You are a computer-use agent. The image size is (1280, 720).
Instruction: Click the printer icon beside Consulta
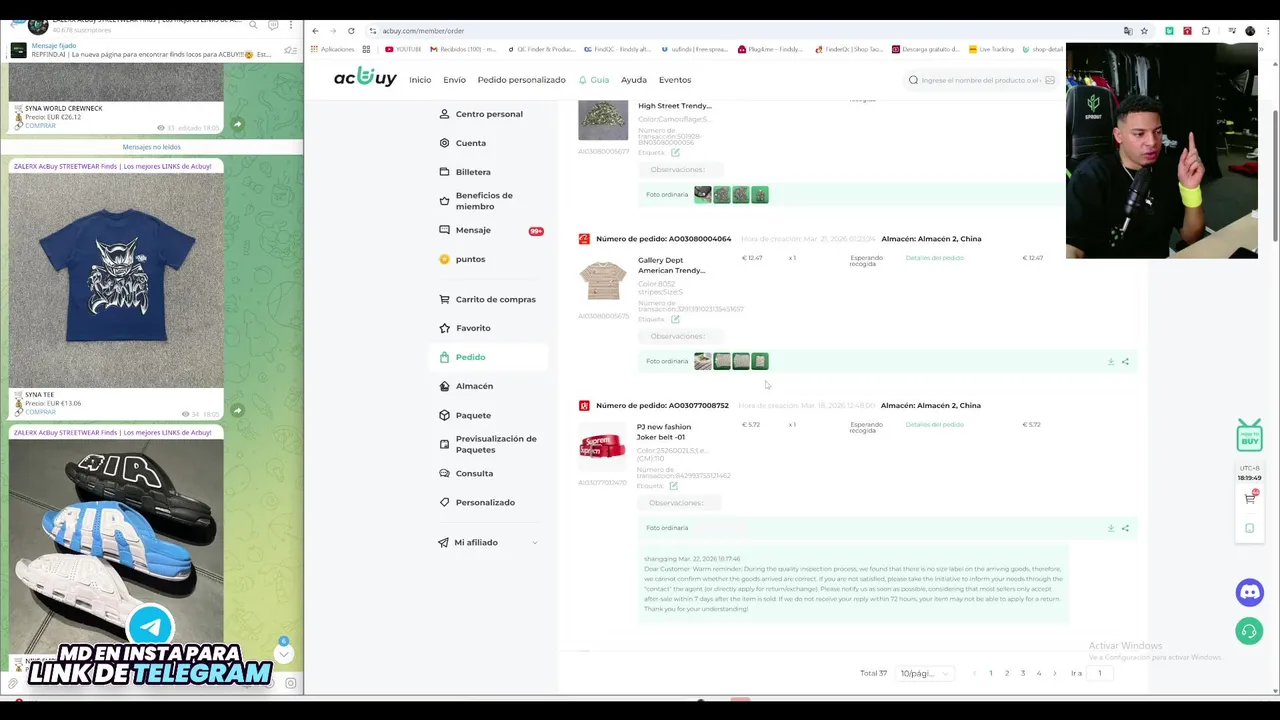[x=445, y=473]
